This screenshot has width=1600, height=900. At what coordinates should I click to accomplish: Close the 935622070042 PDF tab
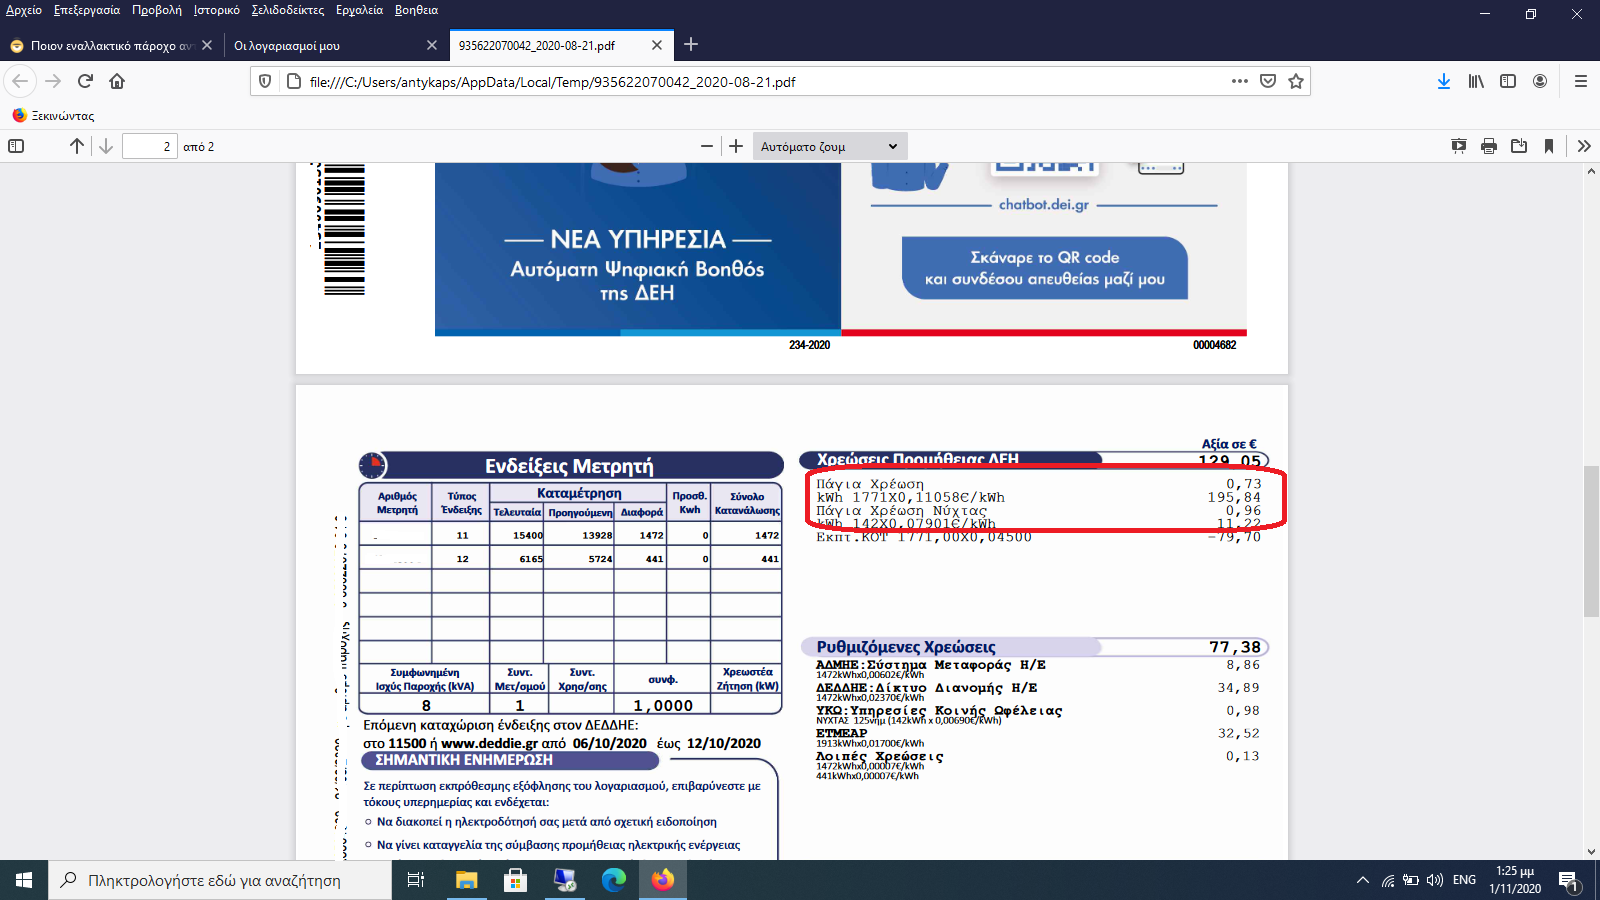[657, 45]
